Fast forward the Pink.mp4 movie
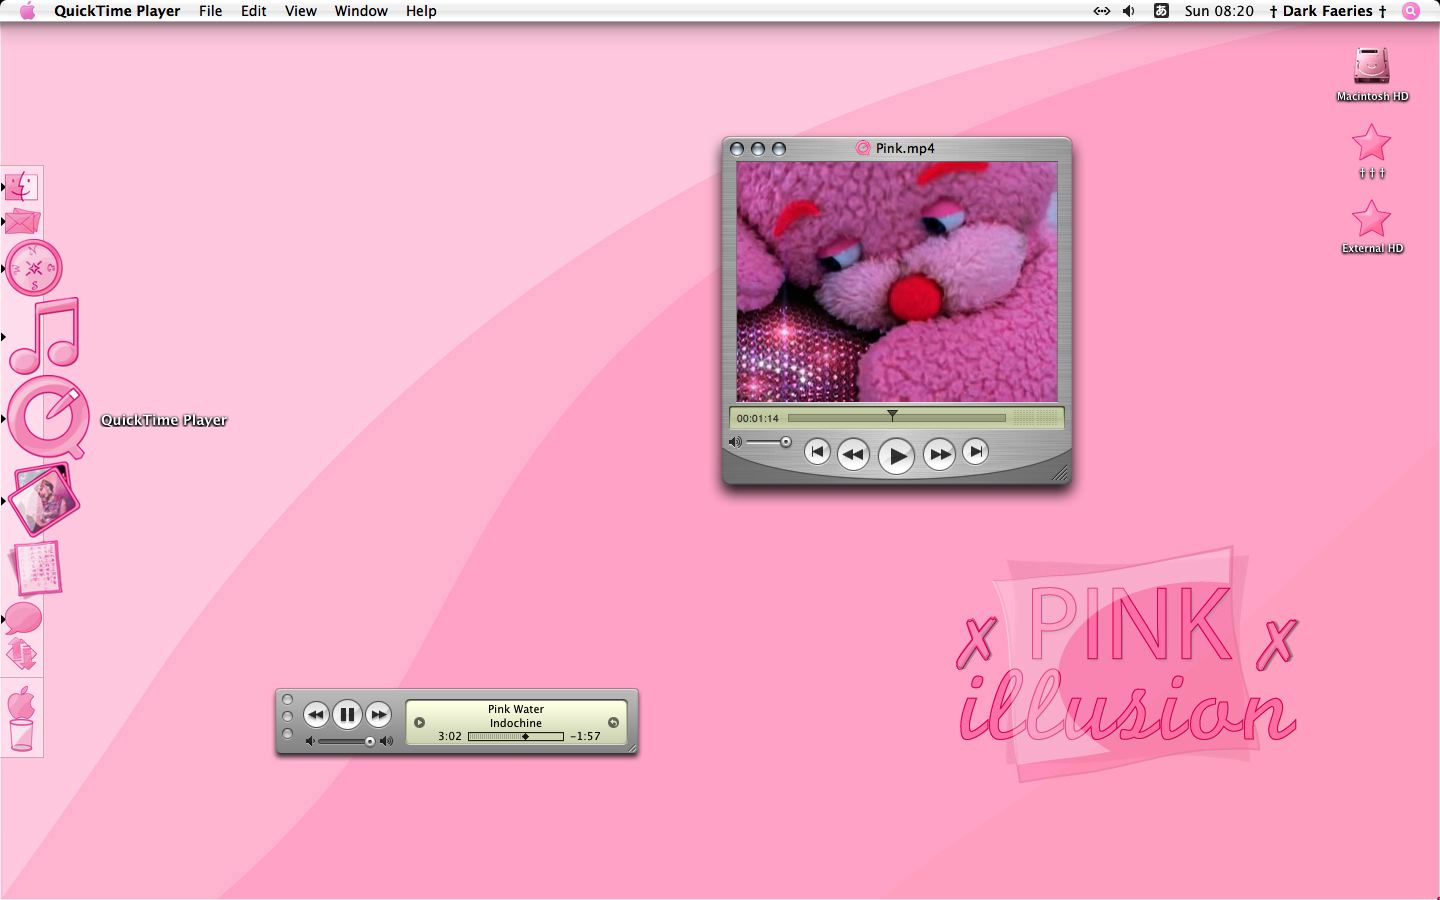The height and width of the screenshot is (900, 1440). tap(939, 455)
